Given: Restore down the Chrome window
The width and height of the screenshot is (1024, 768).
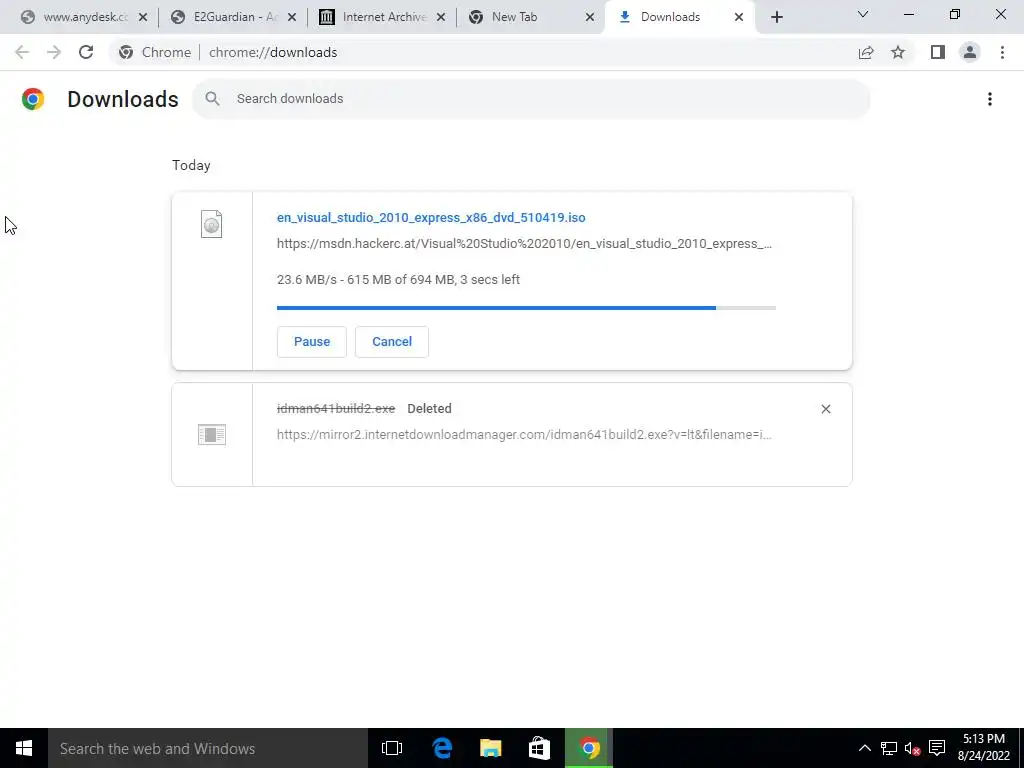Looking at the screenshot, I should coord(955,14).
